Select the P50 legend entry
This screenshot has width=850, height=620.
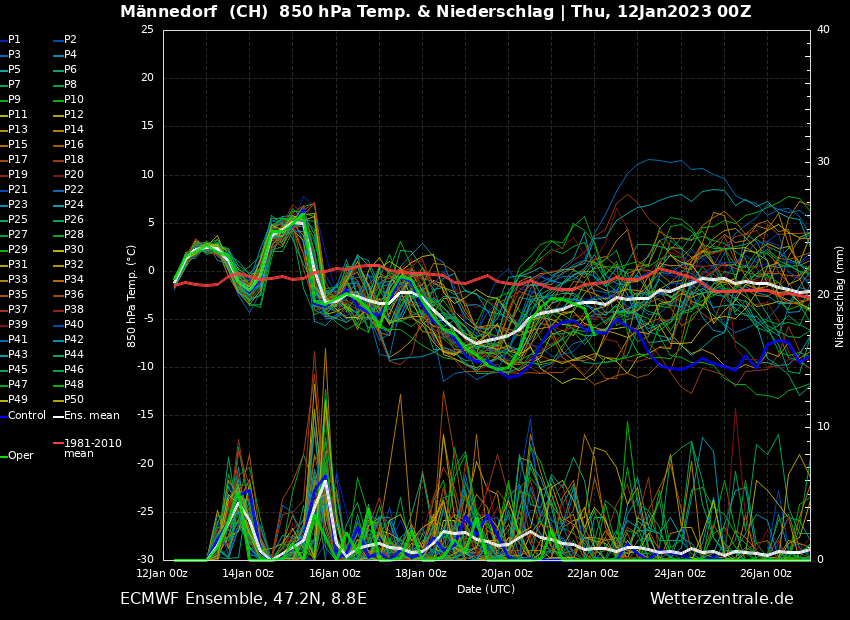pos(74,400)
